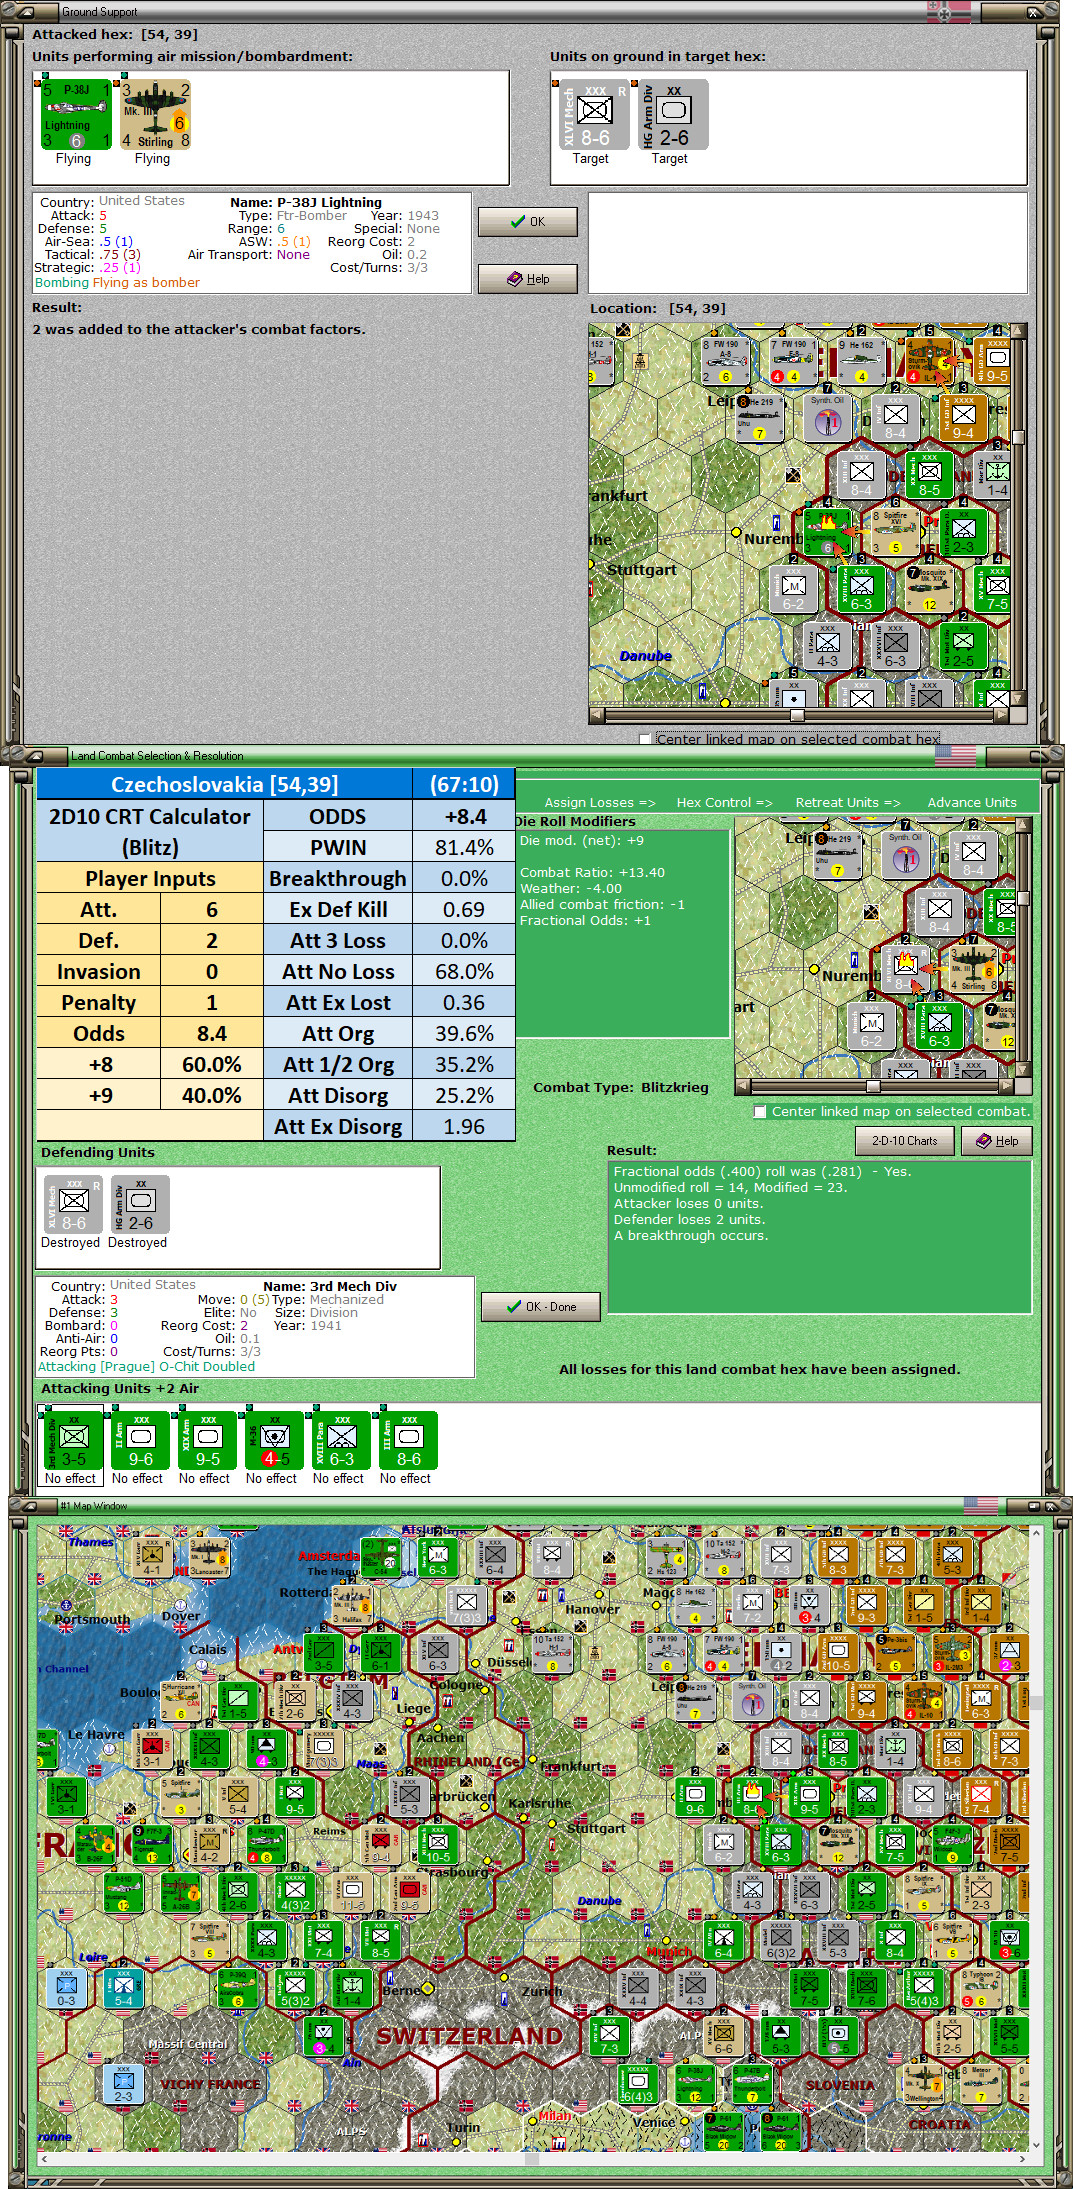The width and height of the screenshot is (1073, 2189).
Task: Click the XLVI Mech 8-6 target unit
Action: coord(594,115)
